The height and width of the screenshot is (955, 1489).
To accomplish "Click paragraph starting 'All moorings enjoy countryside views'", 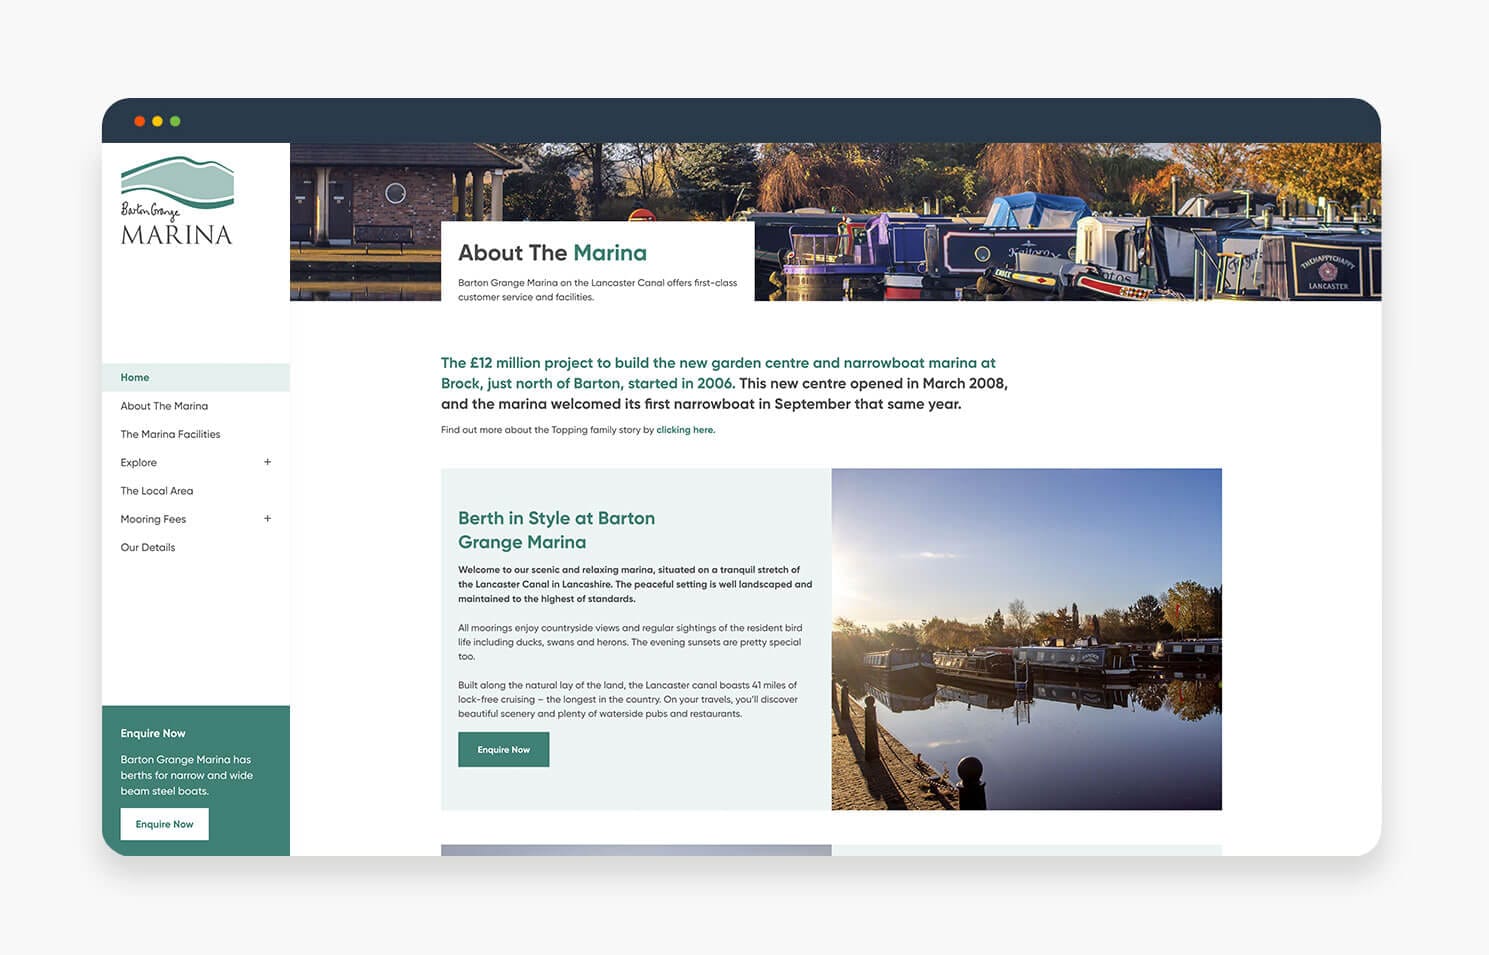I will 630,642.
